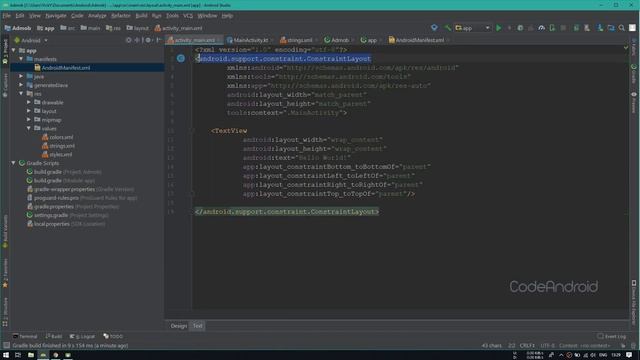Open File Explorer from taskbar
Screen dimensions: 640x360
coord(31,355)
